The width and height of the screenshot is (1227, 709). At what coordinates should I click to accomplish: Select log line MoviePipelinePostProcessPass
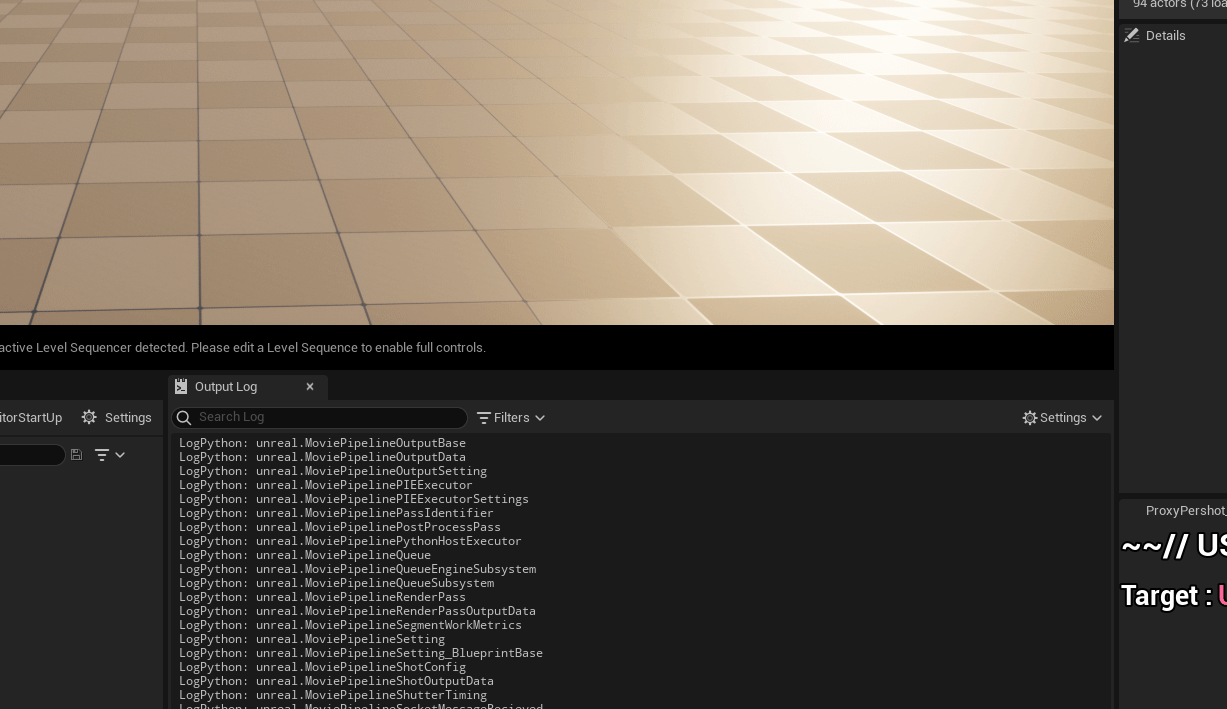(x=340, y=527)
